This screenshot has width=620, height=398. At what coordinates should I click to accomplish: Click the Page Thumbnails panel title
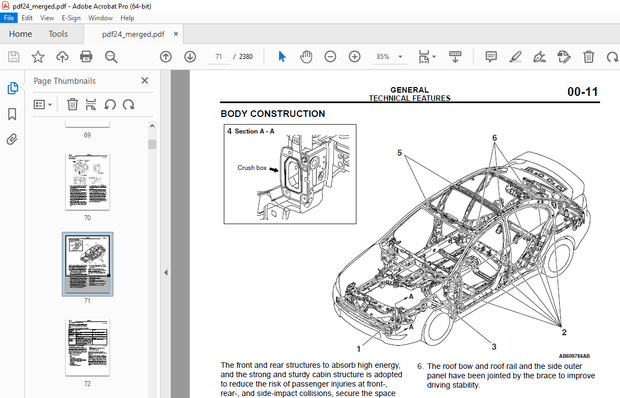pyautogui.click(x=64, y=81)
